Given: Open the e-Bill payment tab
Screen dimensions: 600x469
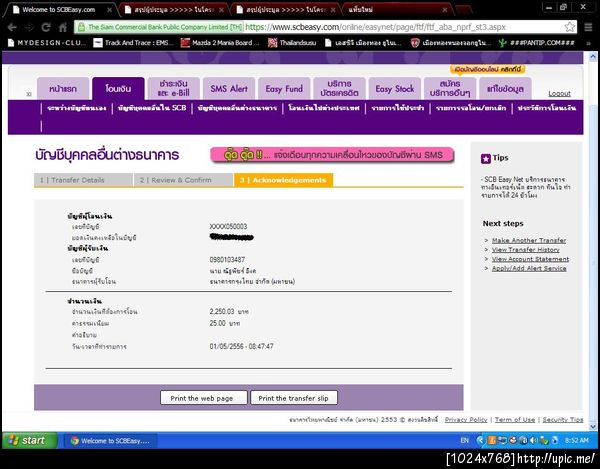Looking at the screenshot, I should coord(174,88).
